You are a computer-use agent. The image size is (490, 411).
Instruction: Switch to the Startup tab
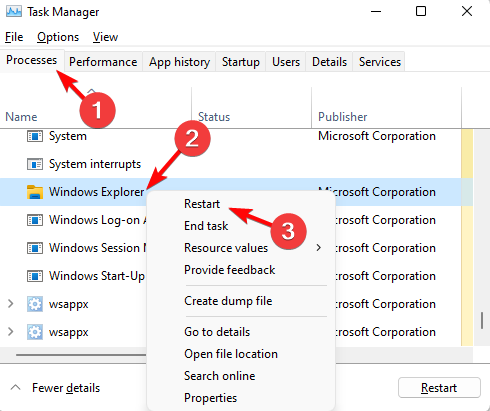(x=241, y=62)
